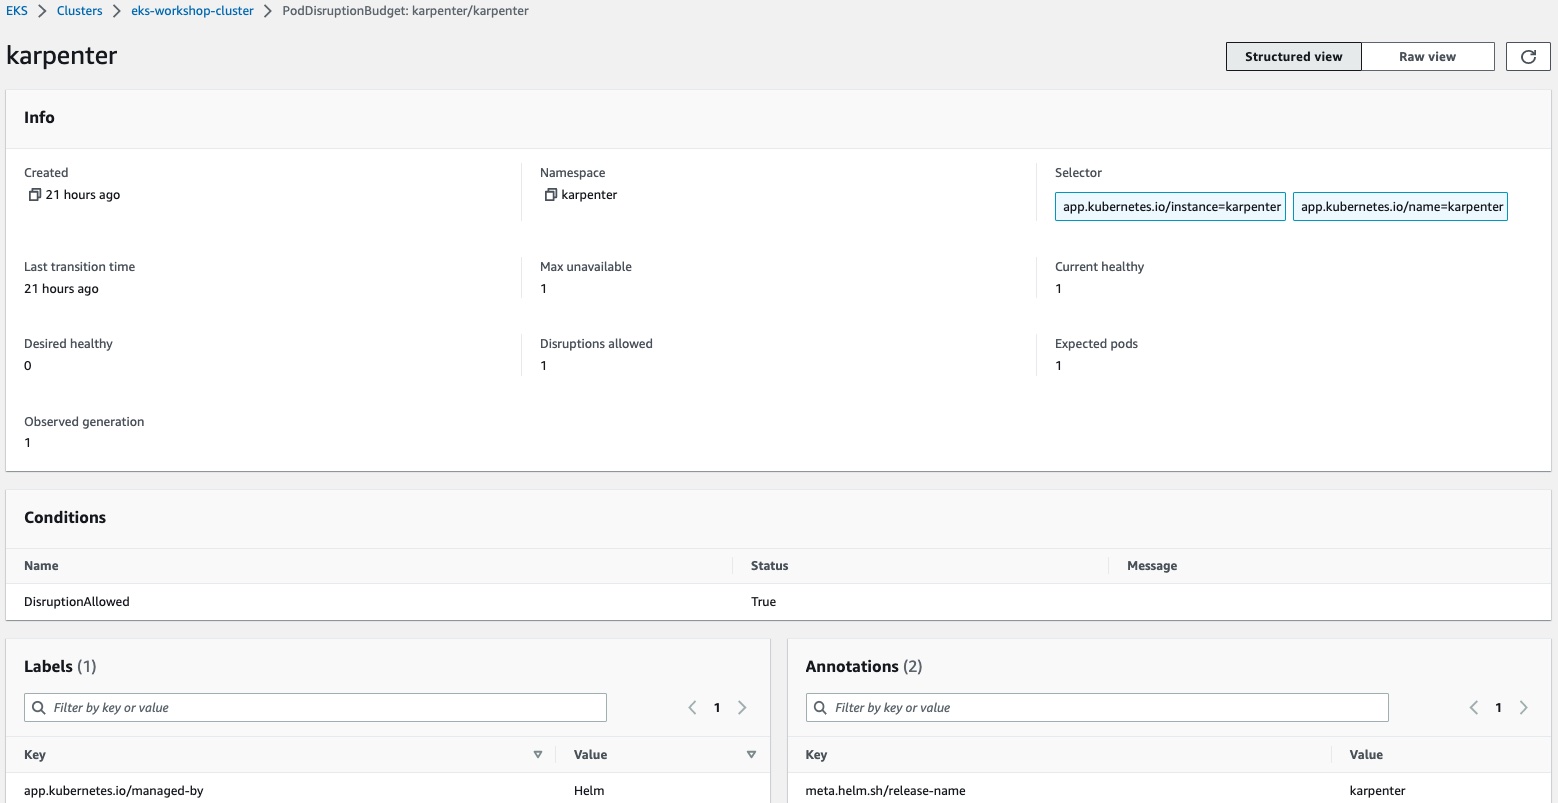The height and width of the screenshot is (803, 1558).
Task: Open EKS breadcrumb link
Action: click(x=17, y=11)
